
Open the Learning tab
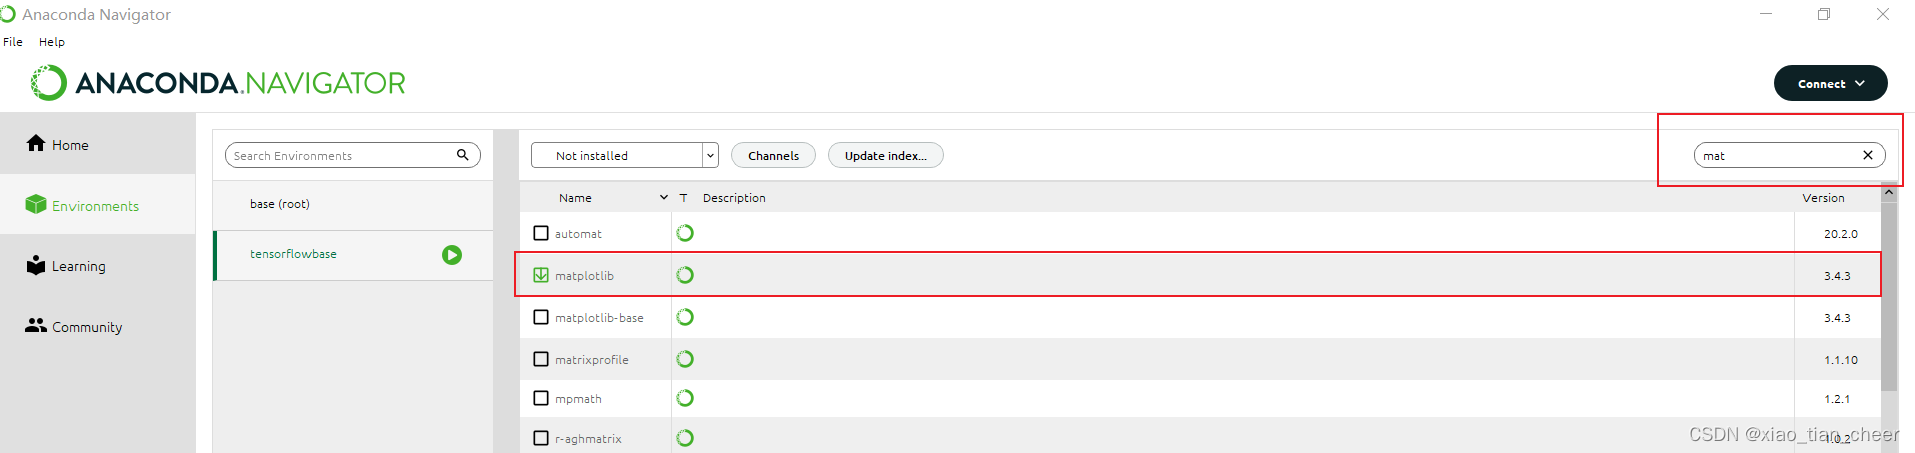click(x=98, y=266)
